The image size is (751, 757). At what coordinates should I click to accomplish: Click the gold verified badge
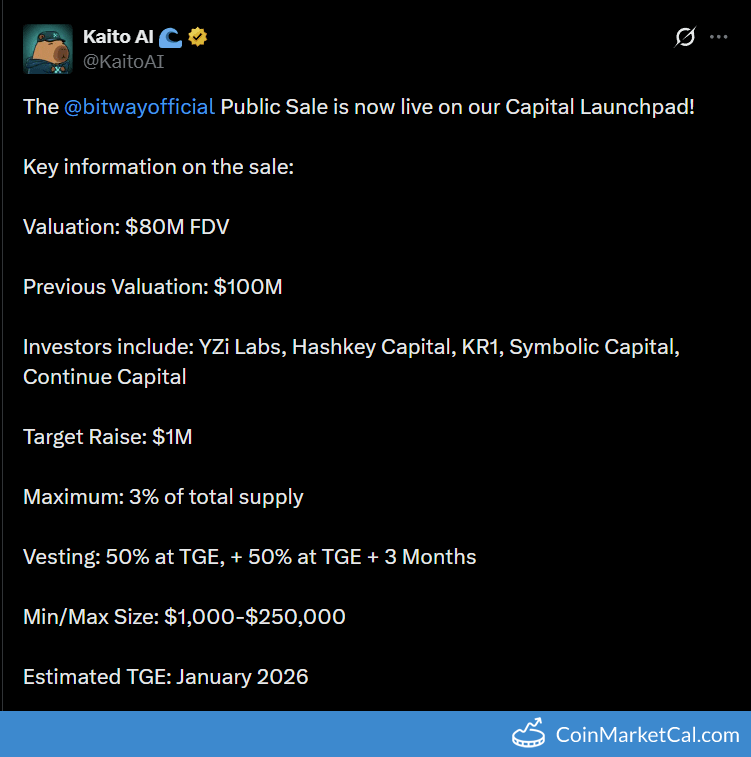[198, 37]
